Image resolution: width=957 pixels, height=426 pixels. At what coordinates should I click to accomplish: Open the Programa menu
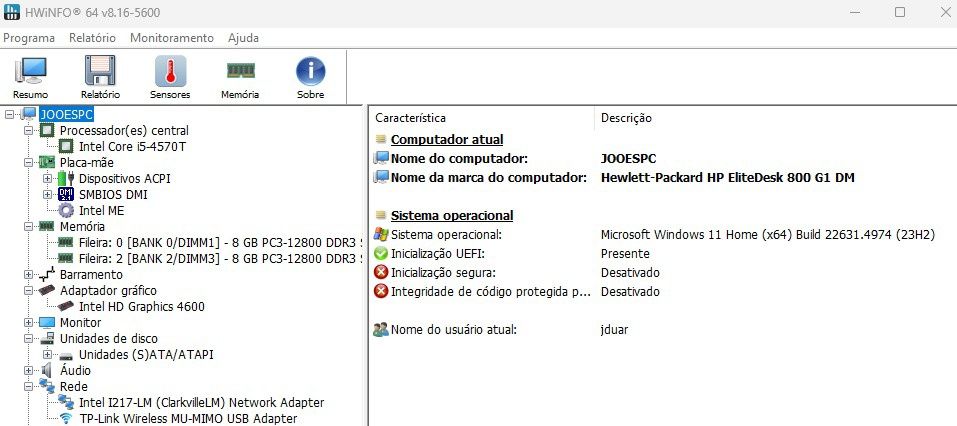(x=29, y=38)
